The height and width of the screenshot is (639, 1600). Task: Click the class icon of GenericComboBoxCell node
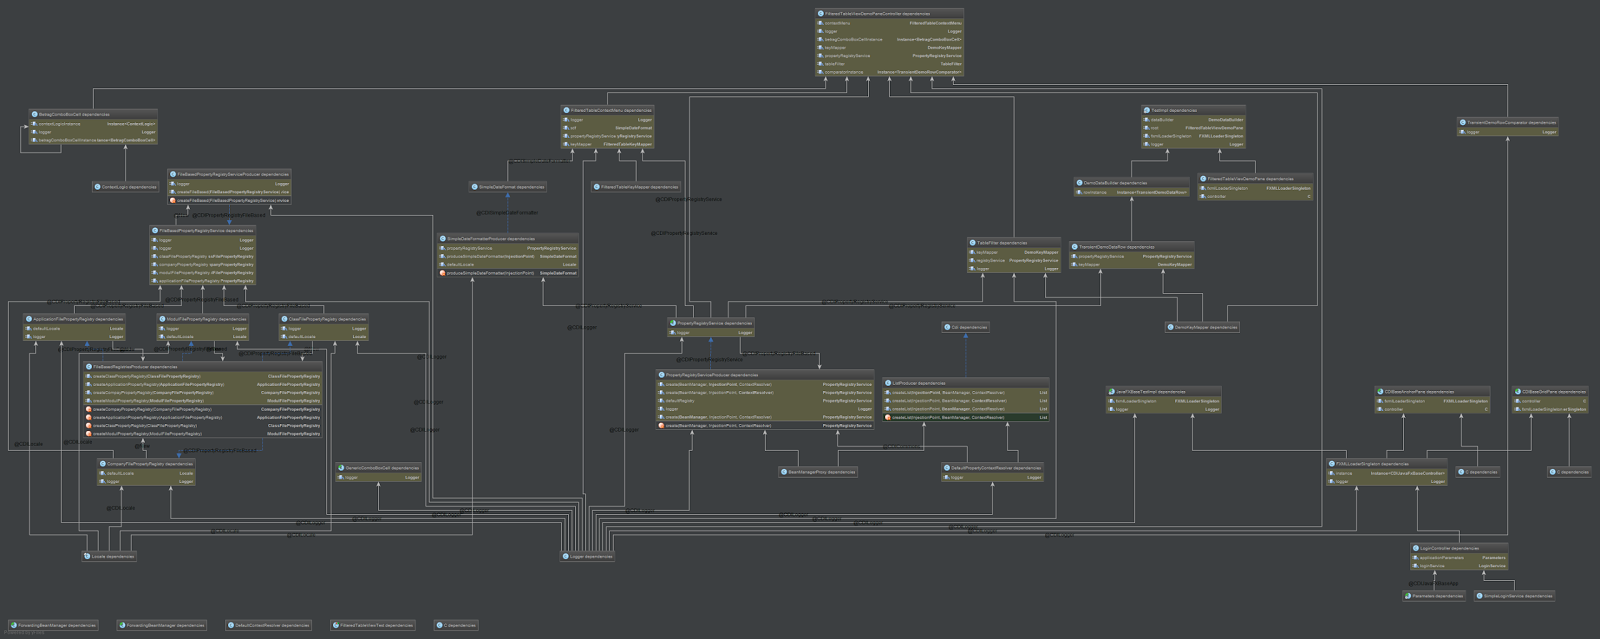[x=342, y=468]
